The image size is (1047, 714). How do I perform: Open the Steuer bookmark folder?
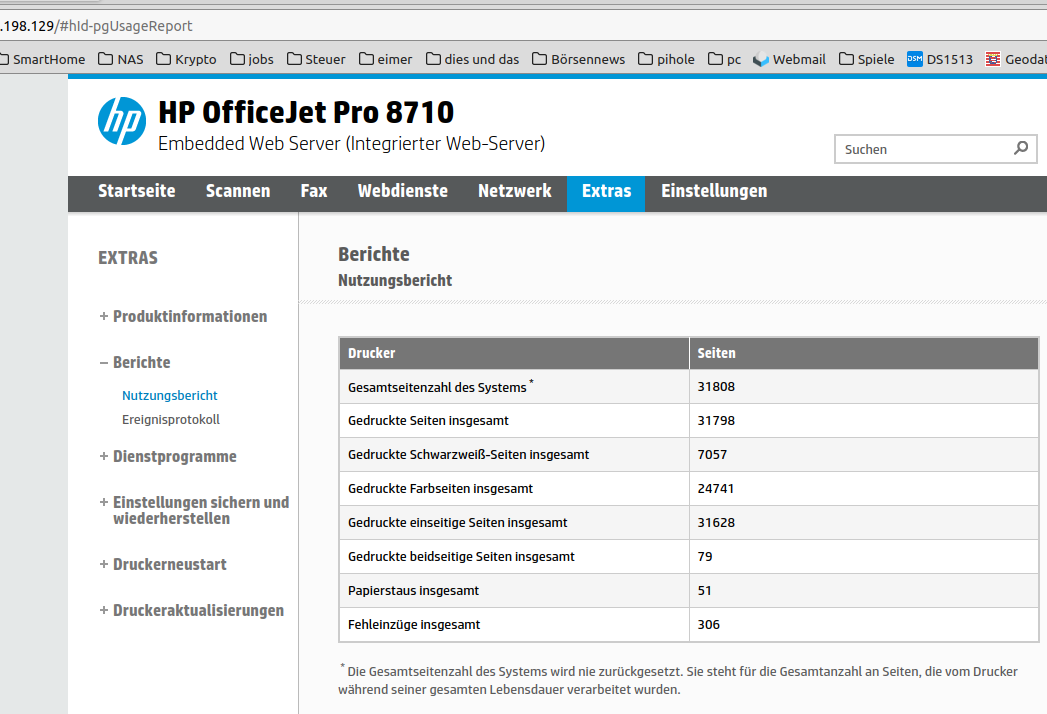(317, 59)
